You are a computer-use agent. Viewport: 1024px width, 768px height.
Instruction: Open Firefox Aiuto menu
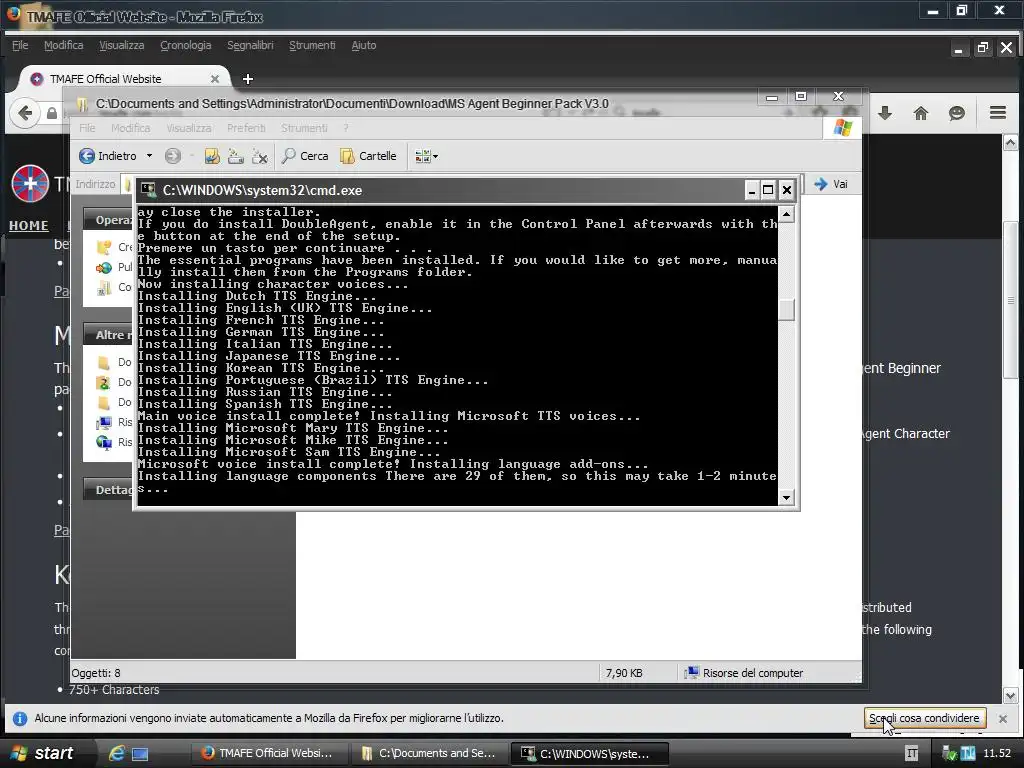364,45
